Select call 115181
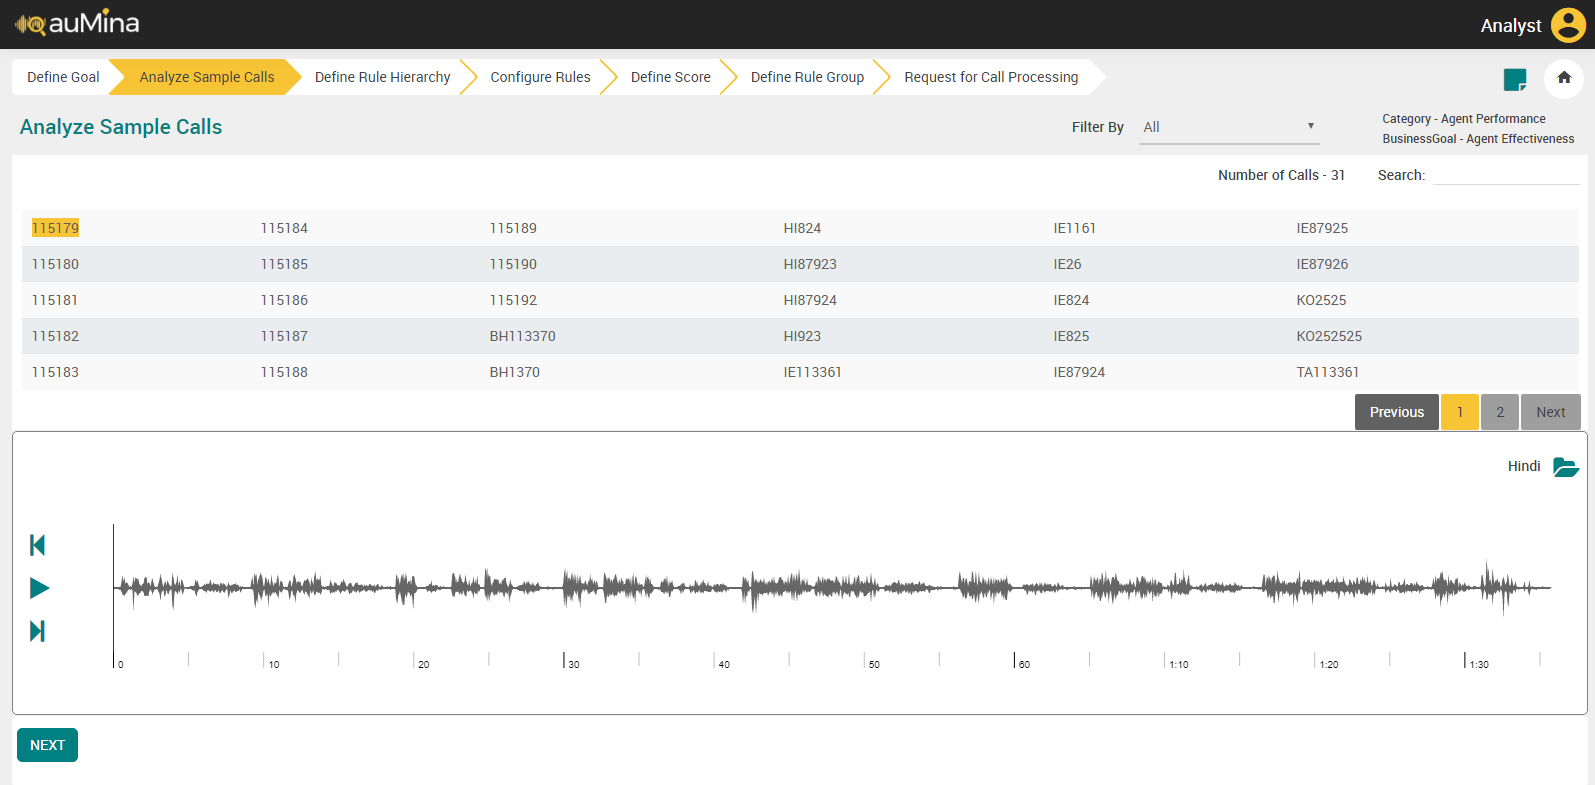 coord(55,300)
